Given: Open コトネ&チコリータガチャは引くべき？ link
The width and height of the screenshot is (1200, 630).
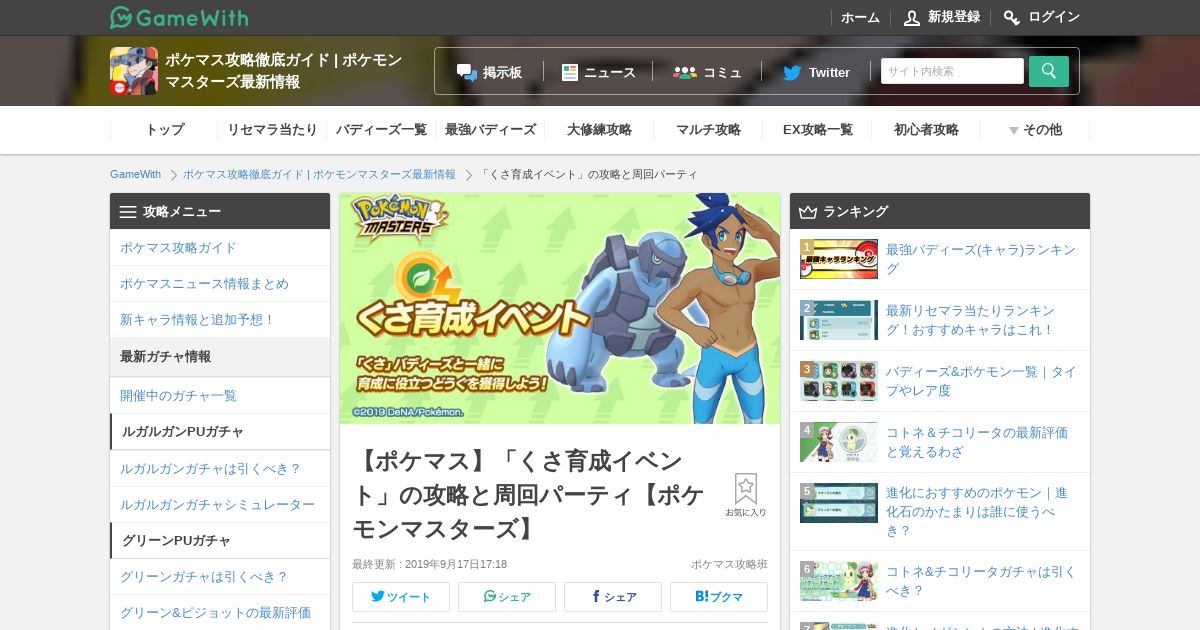Looking at the screenshot, I should pos(981,581).
